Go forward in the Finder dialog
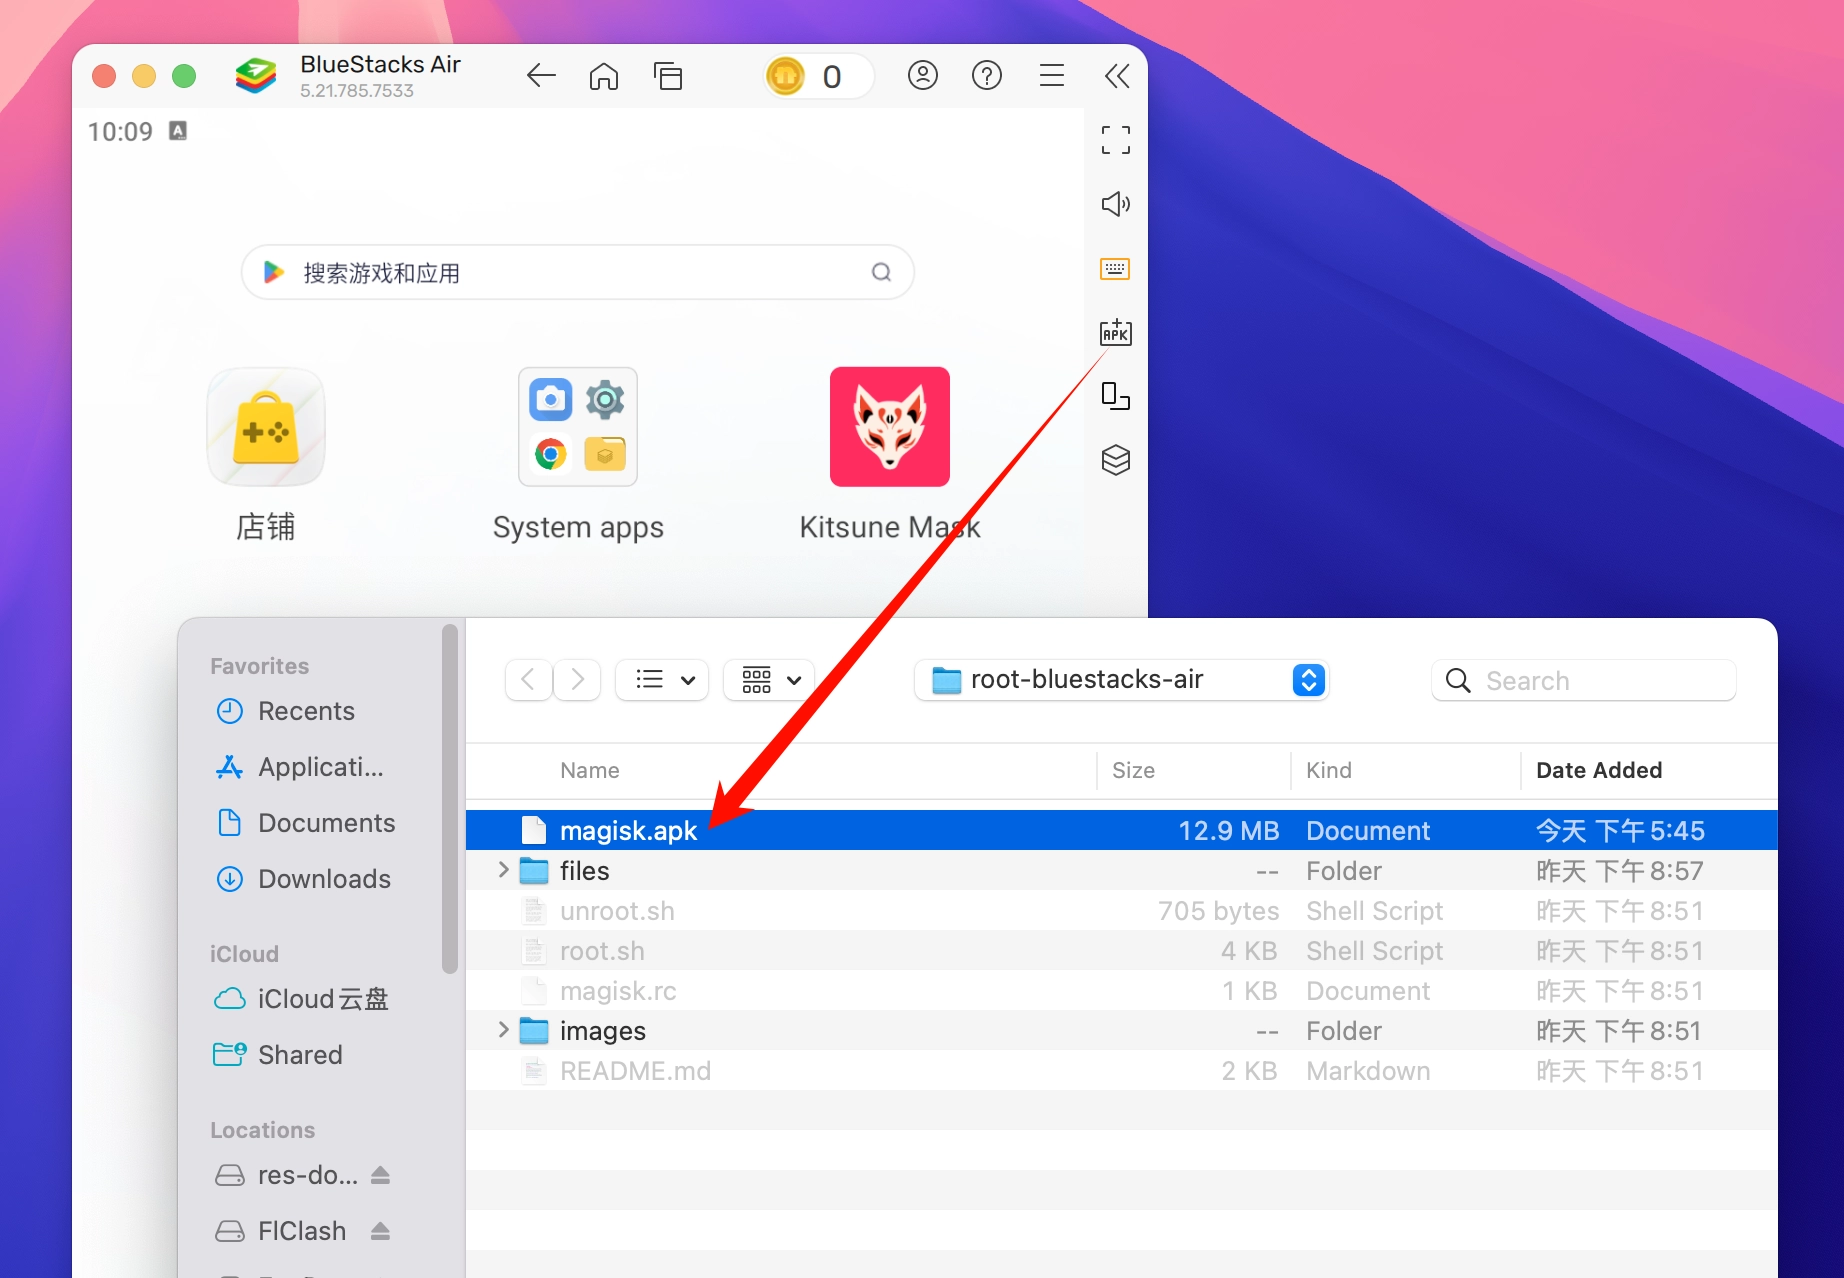The width and height of the screenshot is (1844, 1278). coord(577,680)
